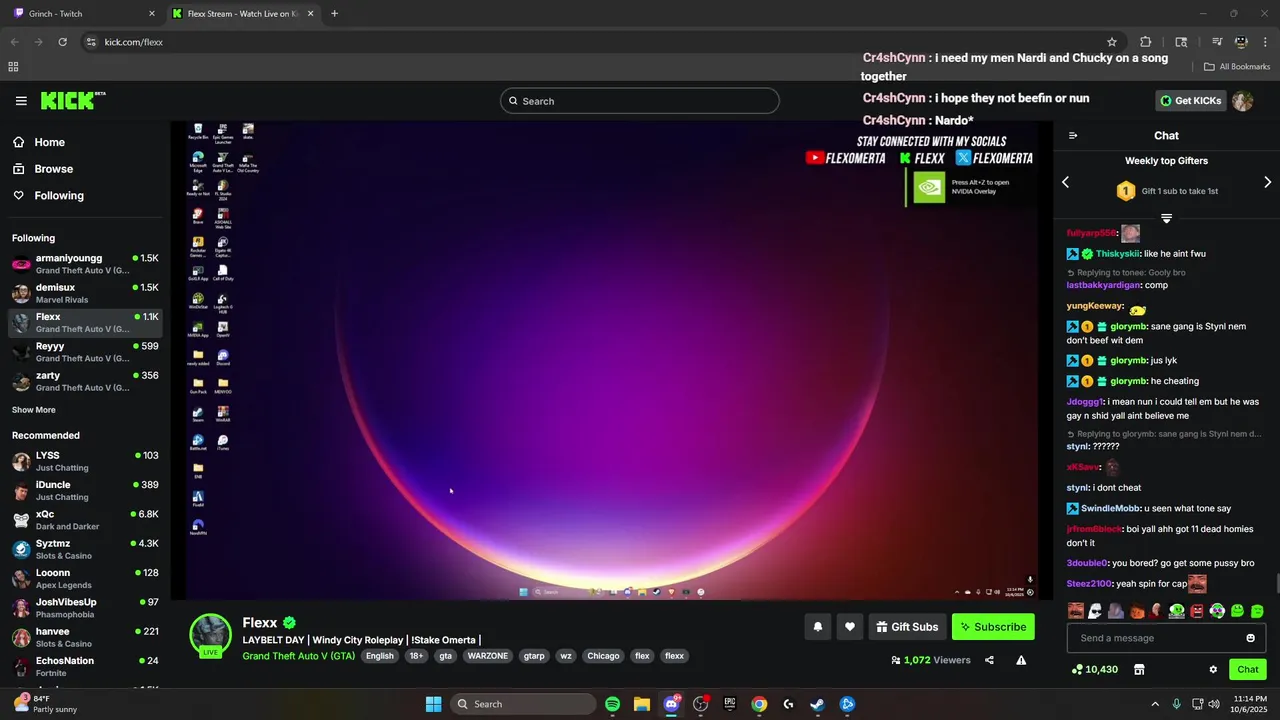Open Windows Start menu
The height and width of the screenshot is (720, 1280).
[x=434, y=704]
